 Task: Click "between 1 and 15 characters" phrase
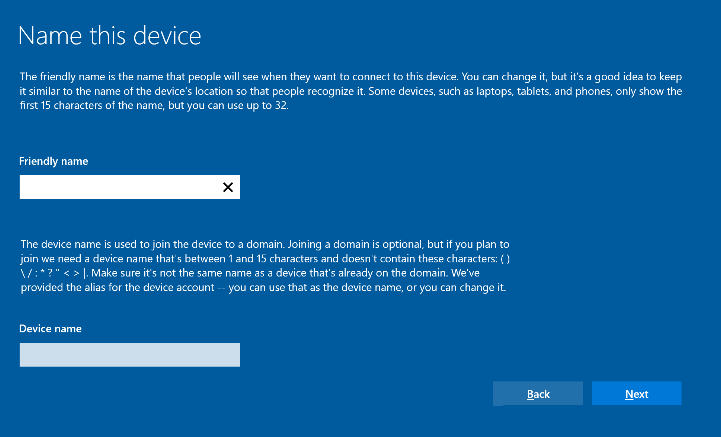(253, 258)
